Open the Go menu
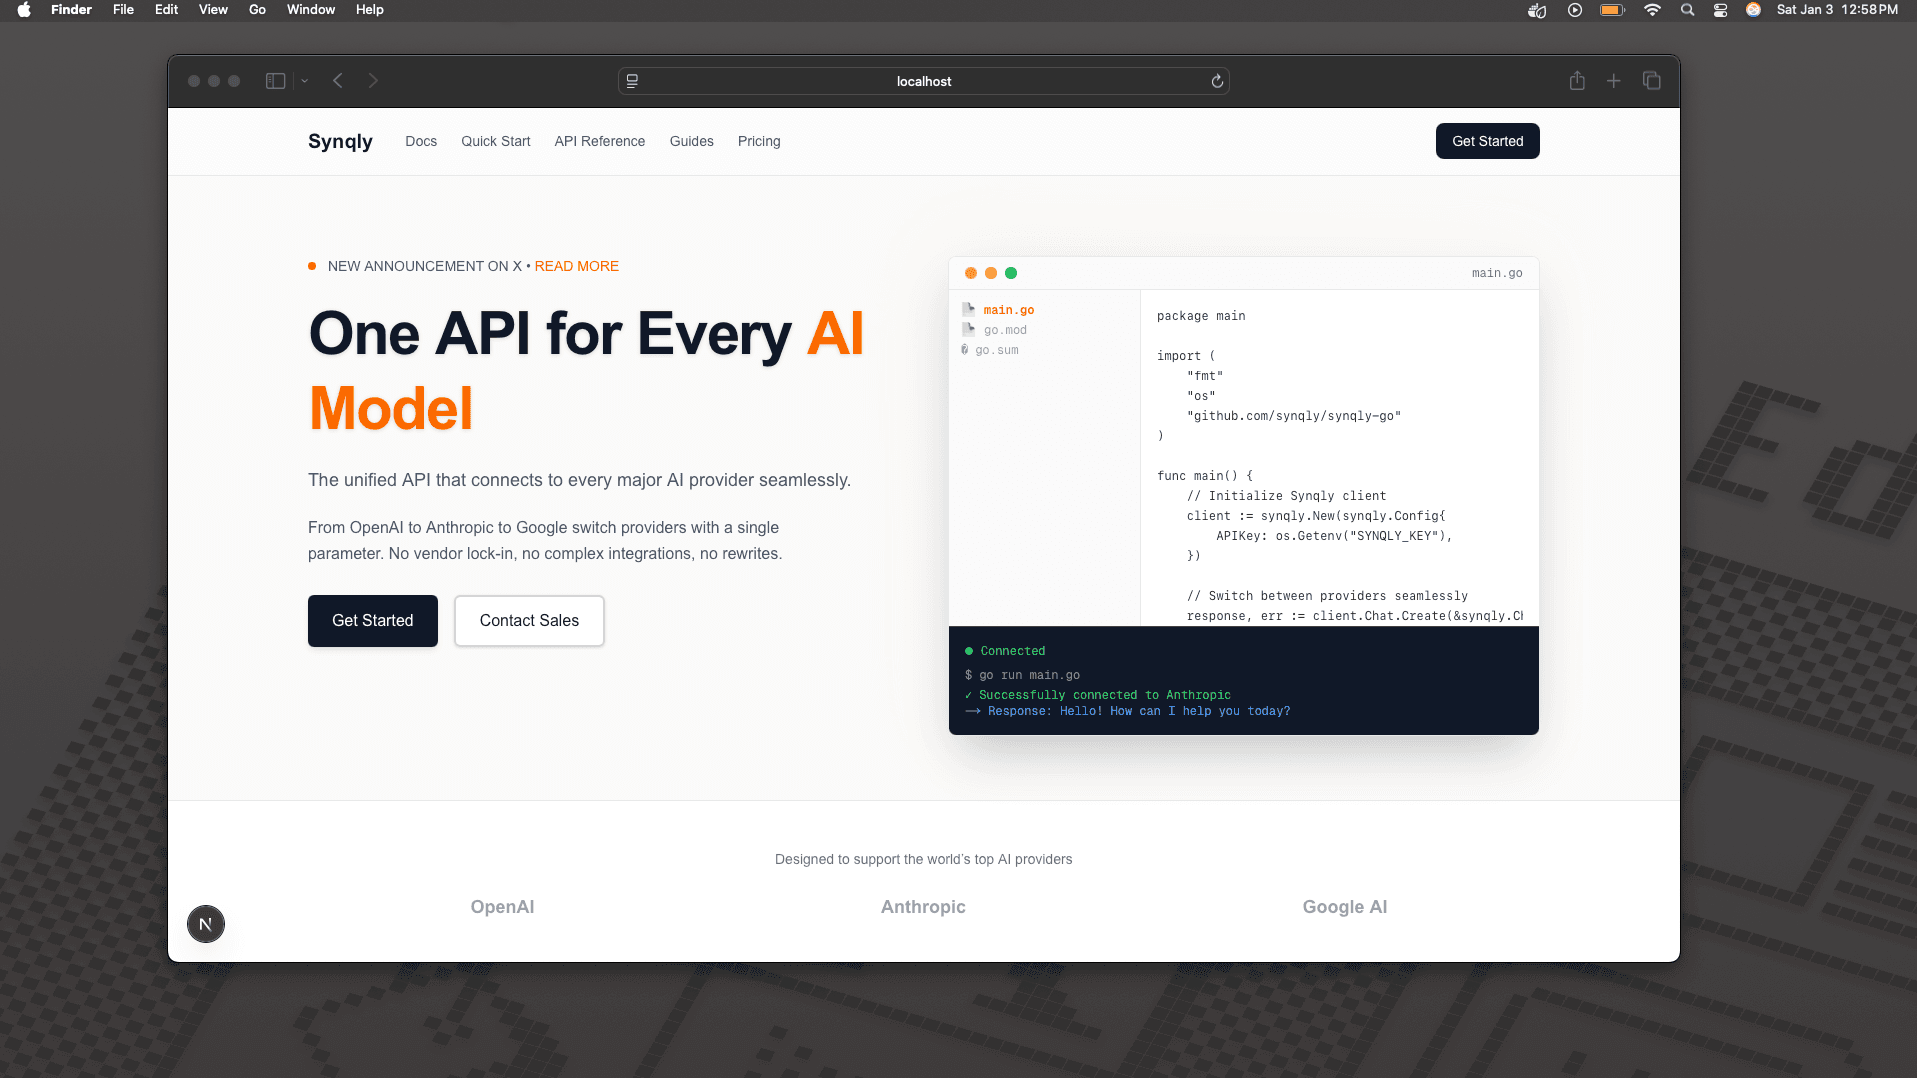1917x1078 pixels. 257,10
